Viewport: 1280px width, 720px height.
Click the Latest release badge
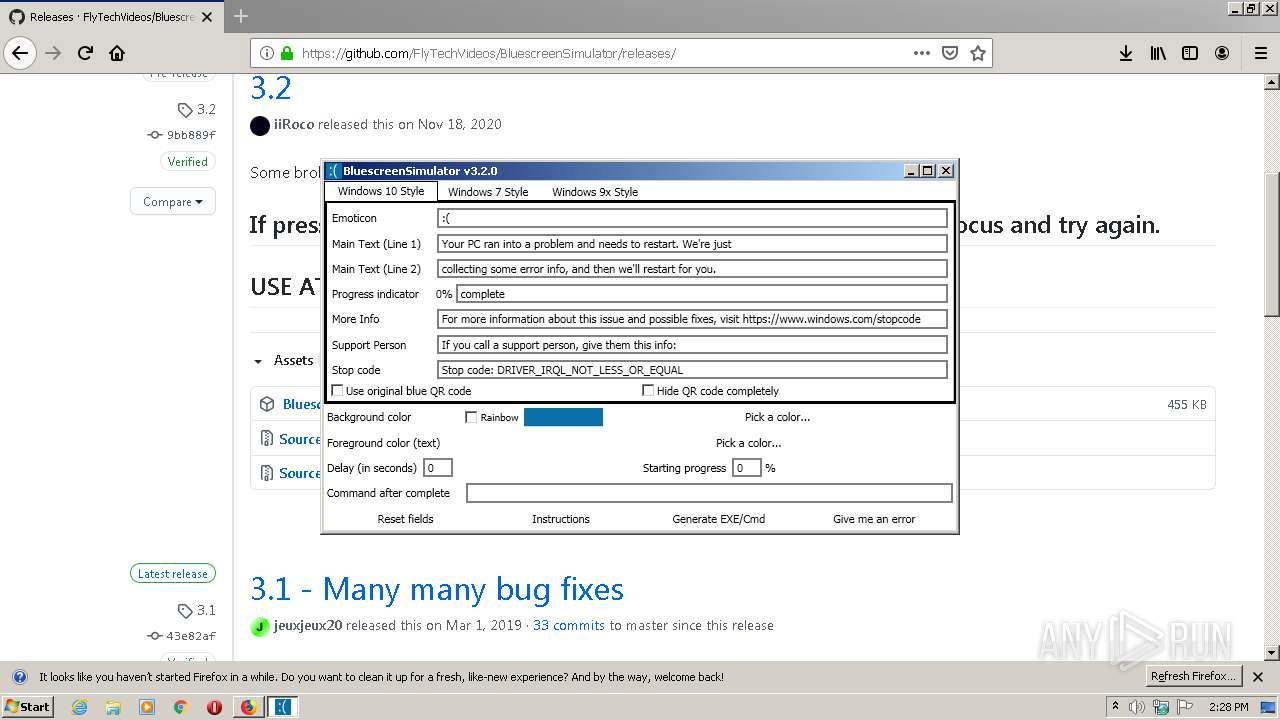pyautogui.click(x=173, y=574)
